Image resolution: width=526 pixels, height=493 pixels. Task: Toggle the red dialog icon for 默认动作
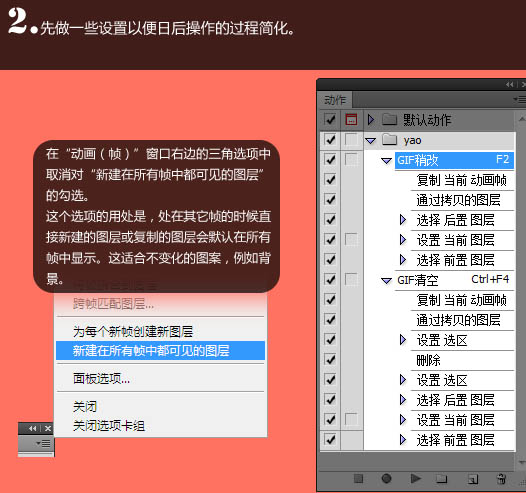[x=351, y=119]
